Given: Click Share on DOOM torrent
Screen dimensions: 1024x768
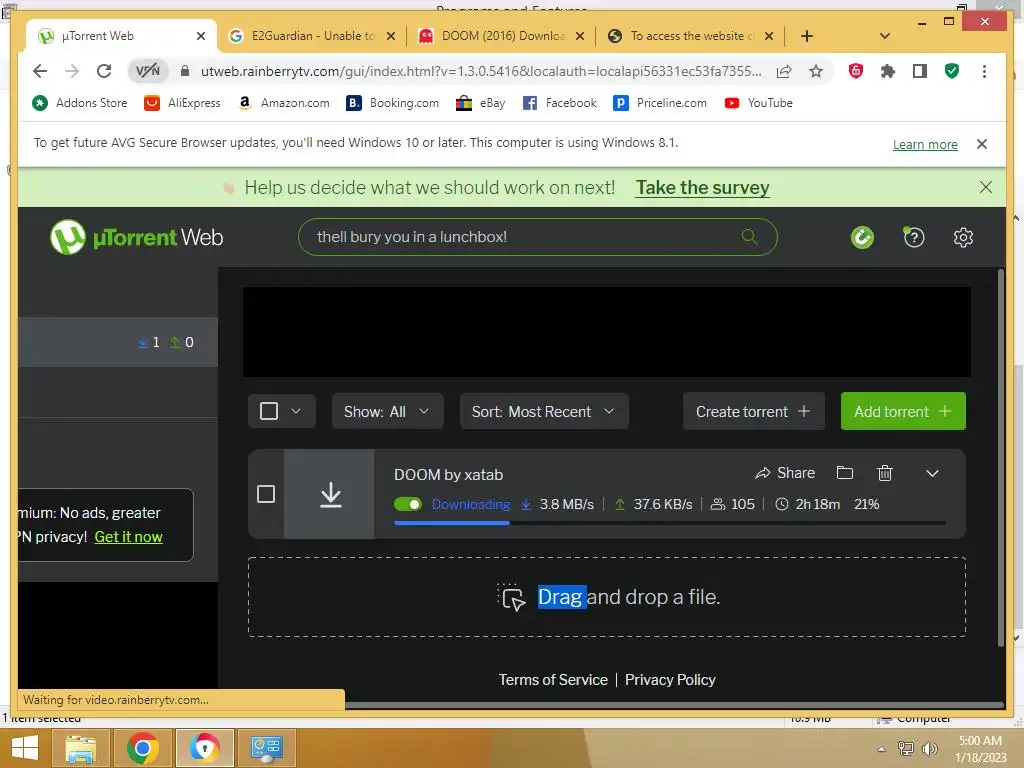Looking at the screenshot, I should [x=785, y=473].
